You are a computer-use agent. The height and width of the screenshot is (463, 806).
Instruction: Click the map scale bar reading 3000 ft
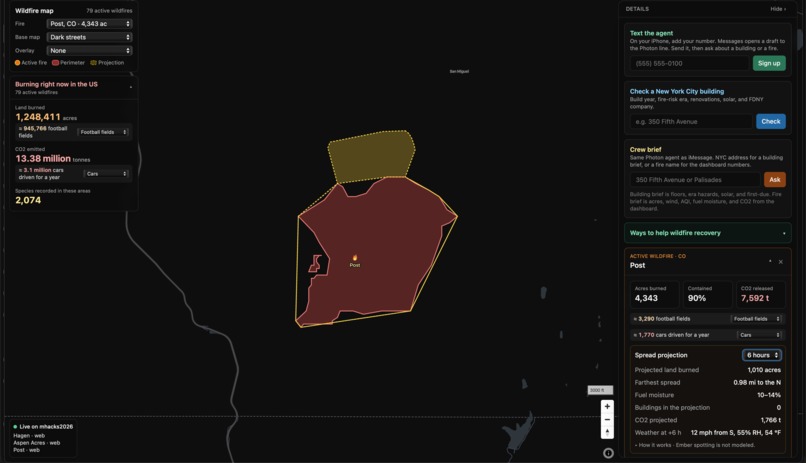(600, 390)
